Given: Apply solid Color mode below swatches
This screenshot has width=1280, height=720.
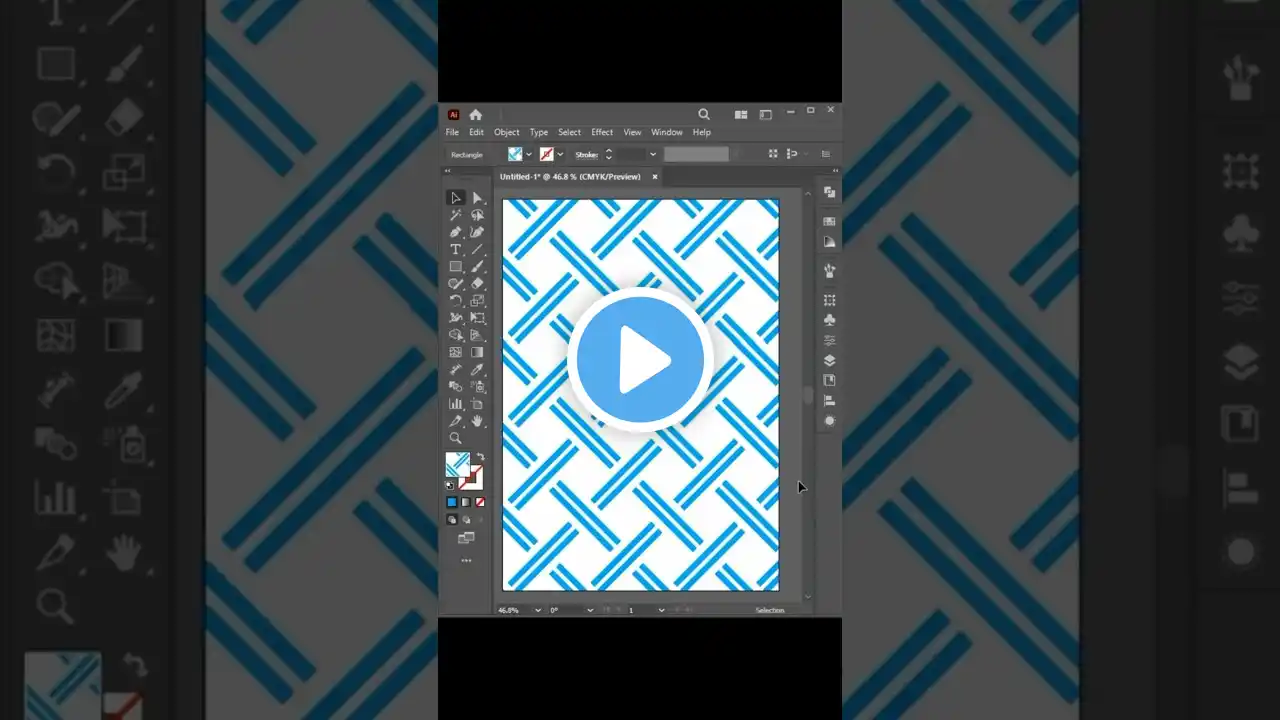Looking at the screenshot, I should click(x=452, y=502).
